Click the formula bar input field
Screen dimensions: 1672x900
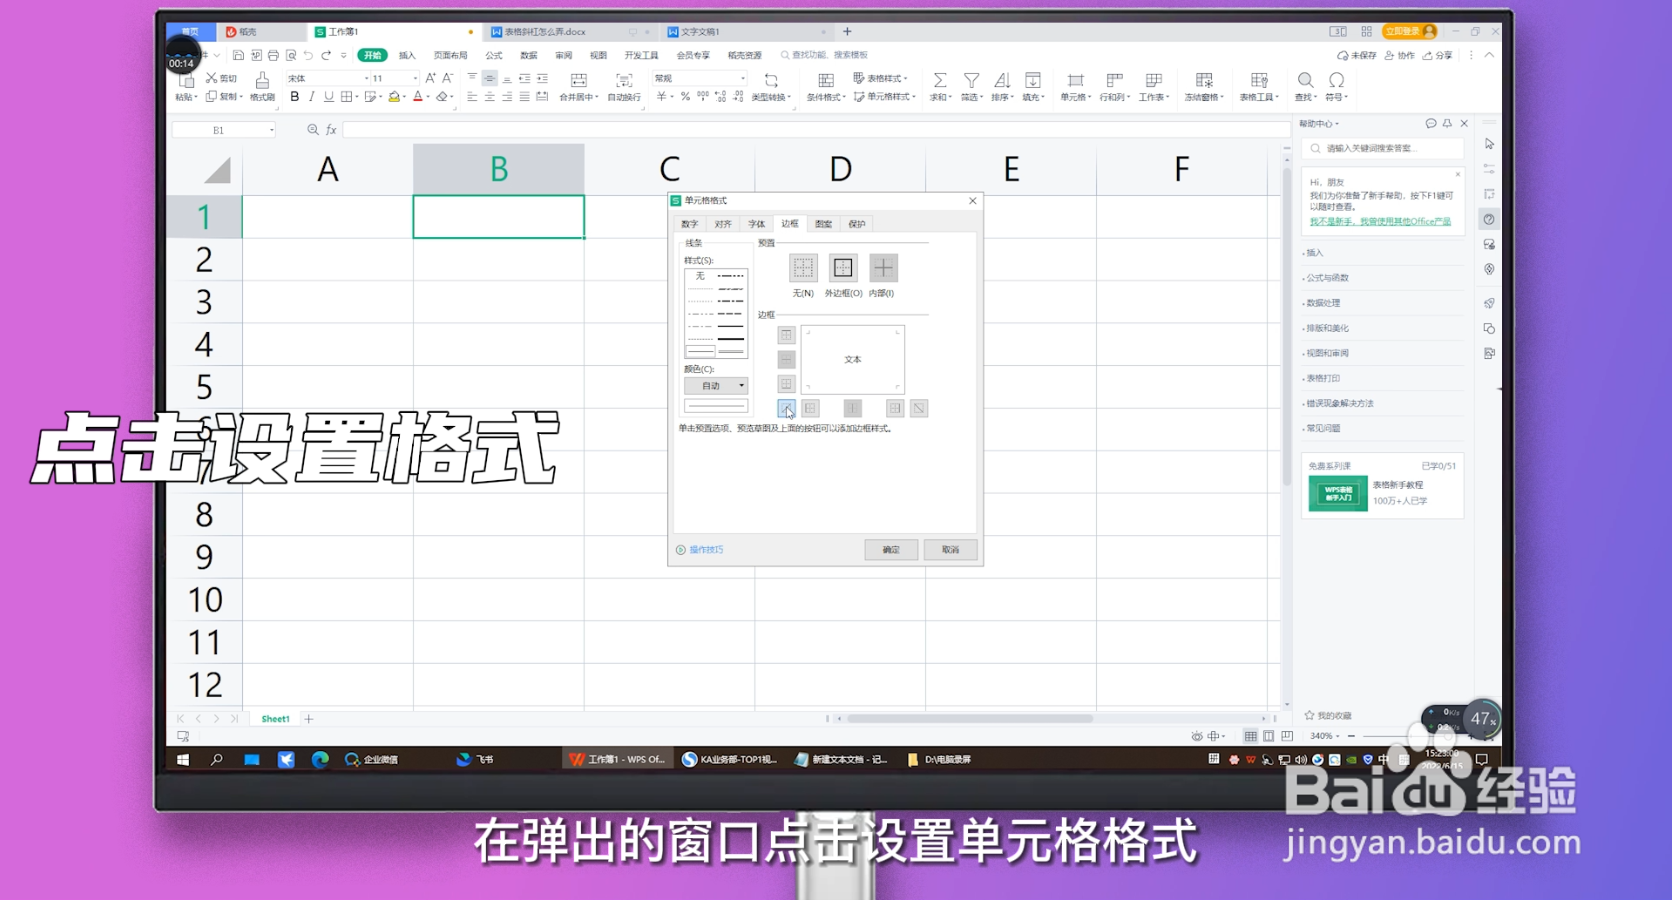[x=815, y=130]
